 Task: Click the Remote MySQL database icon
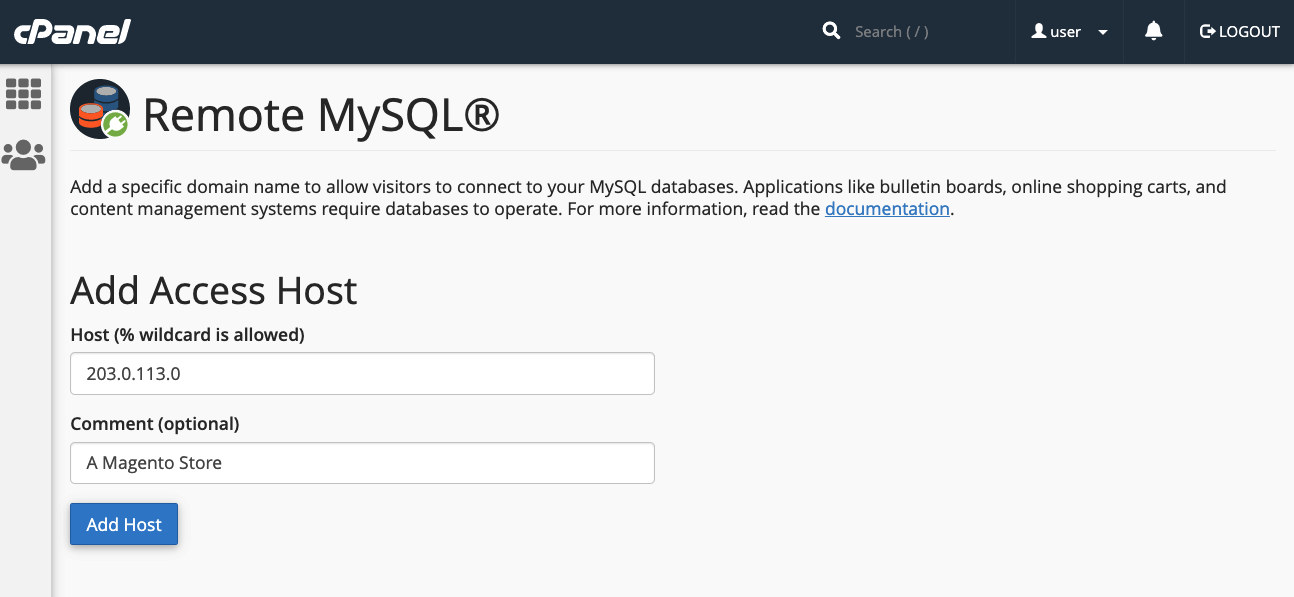[x=99, y=109]
